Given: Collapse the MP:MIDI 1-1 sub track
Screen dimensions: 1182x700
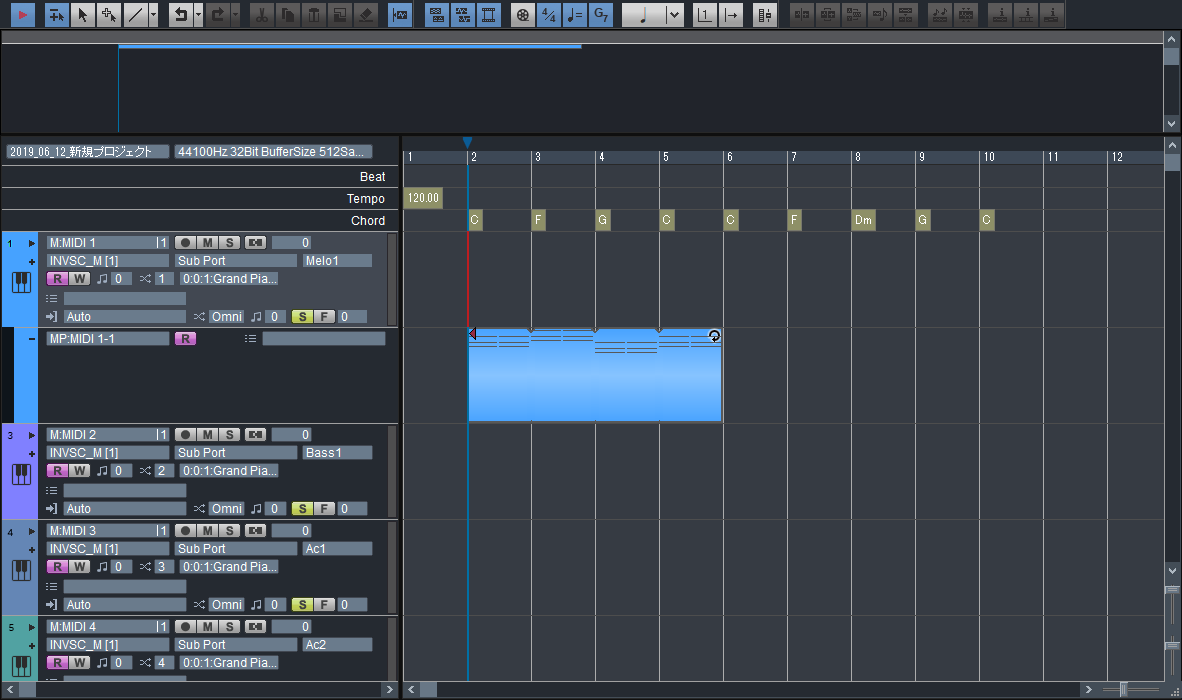Looking at the screenshot, I should tap(32, 339).
